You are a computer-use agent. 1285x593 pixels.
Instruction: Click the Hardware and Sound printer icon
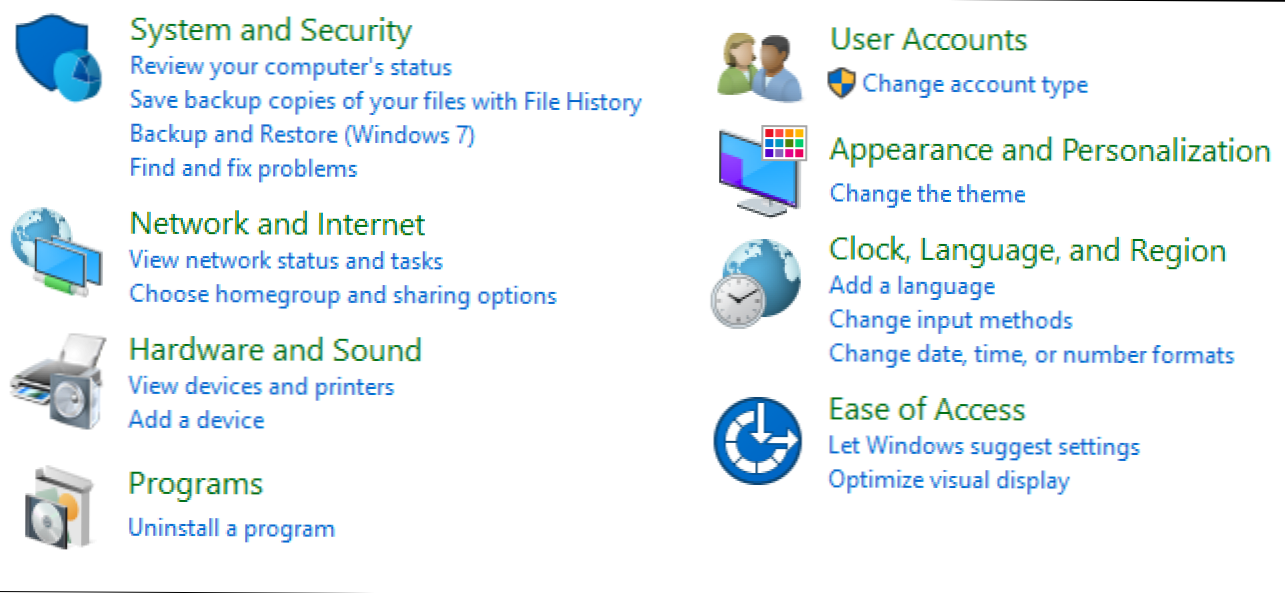[56, 382]
